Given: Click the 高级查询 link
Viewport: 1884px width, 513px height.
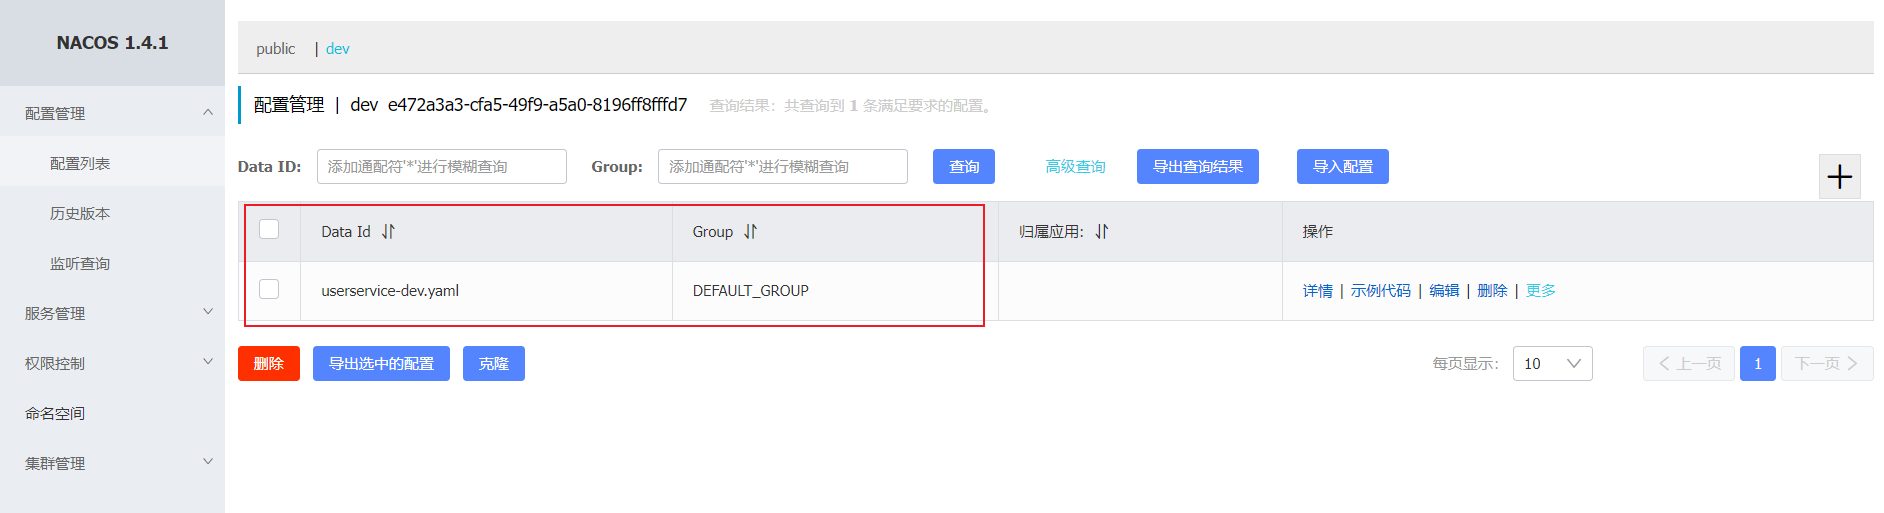Looking at the screenshot, I should pos(1075,167).
